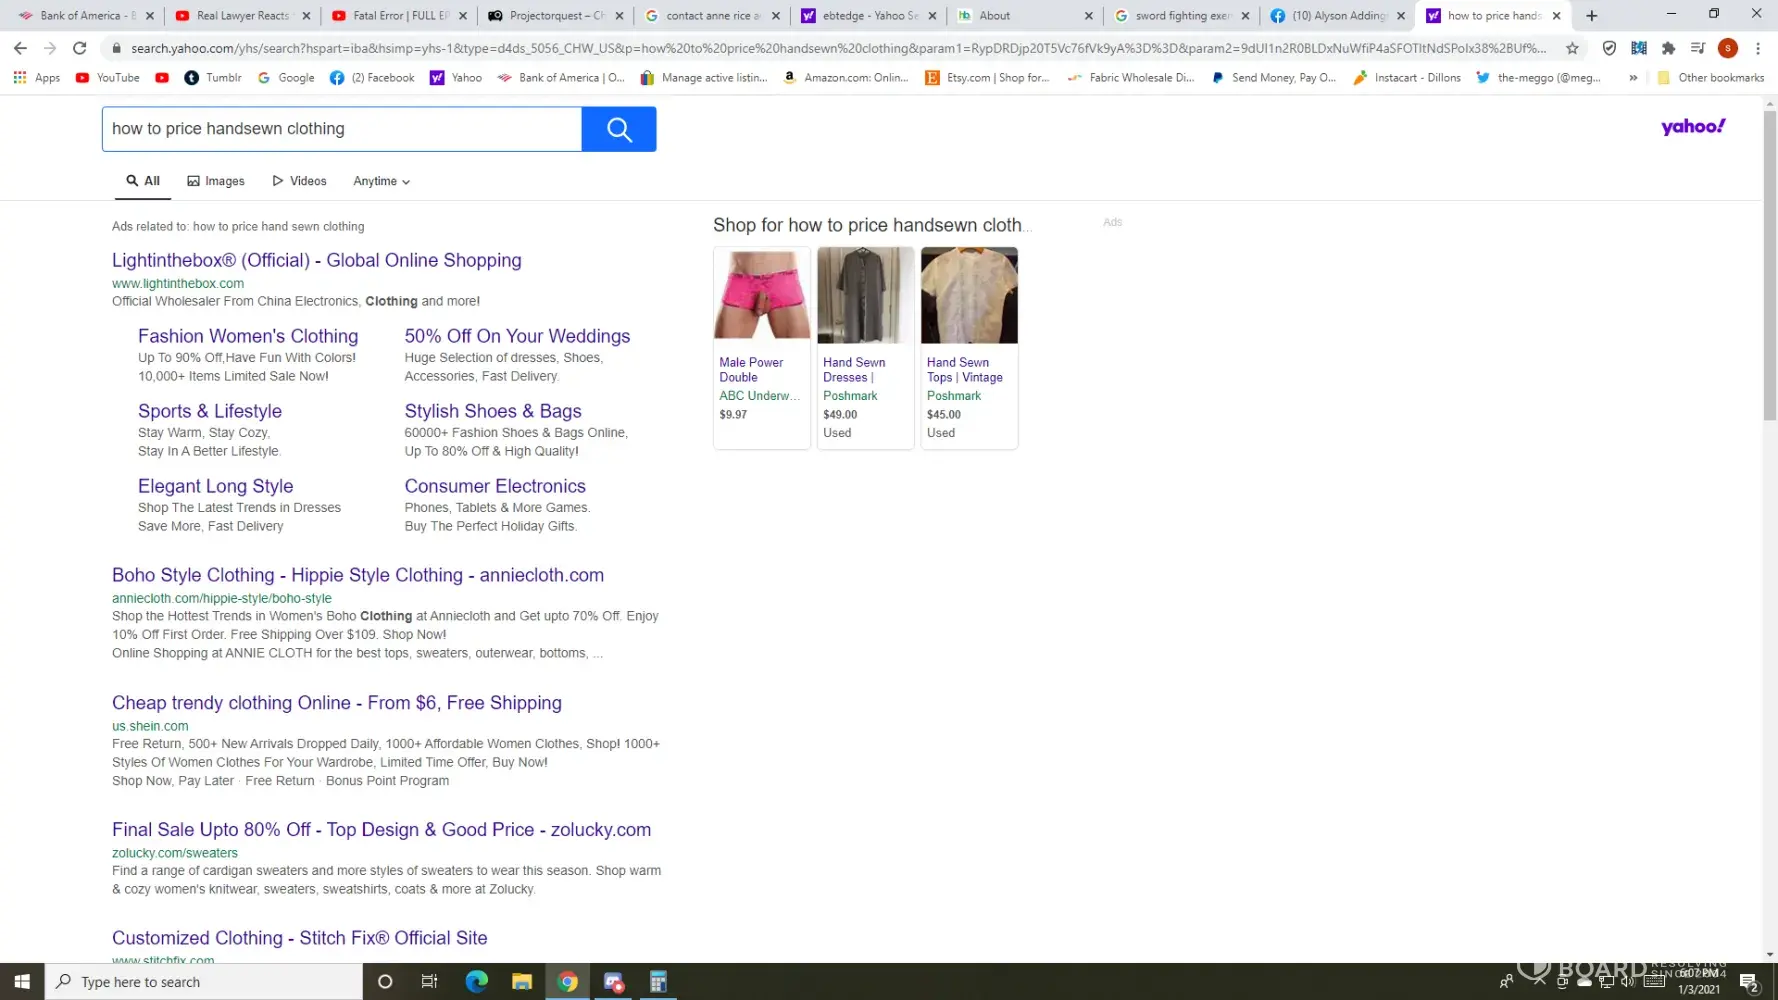Viewport: 1778px width, 1000px height.
Task: Open Chrome's three-dot menu
Action: pos(1757,48)
